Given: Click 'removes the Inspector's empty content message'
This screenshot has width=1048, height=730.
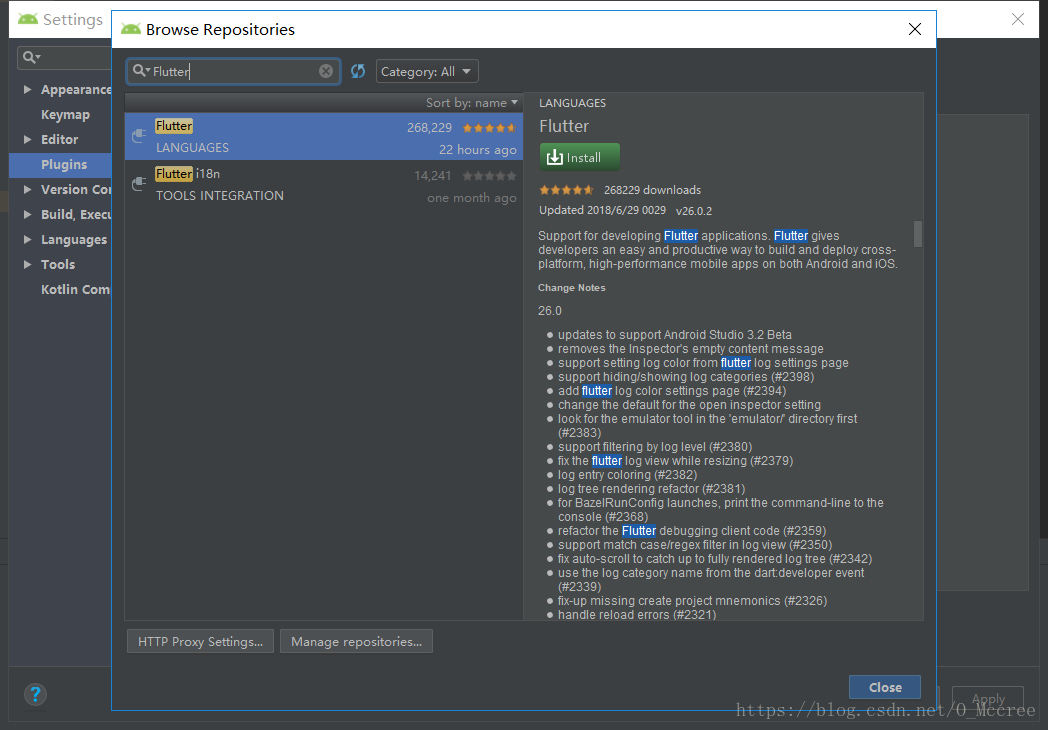Looking at the screenshot, I should click(x=691, y=349).
